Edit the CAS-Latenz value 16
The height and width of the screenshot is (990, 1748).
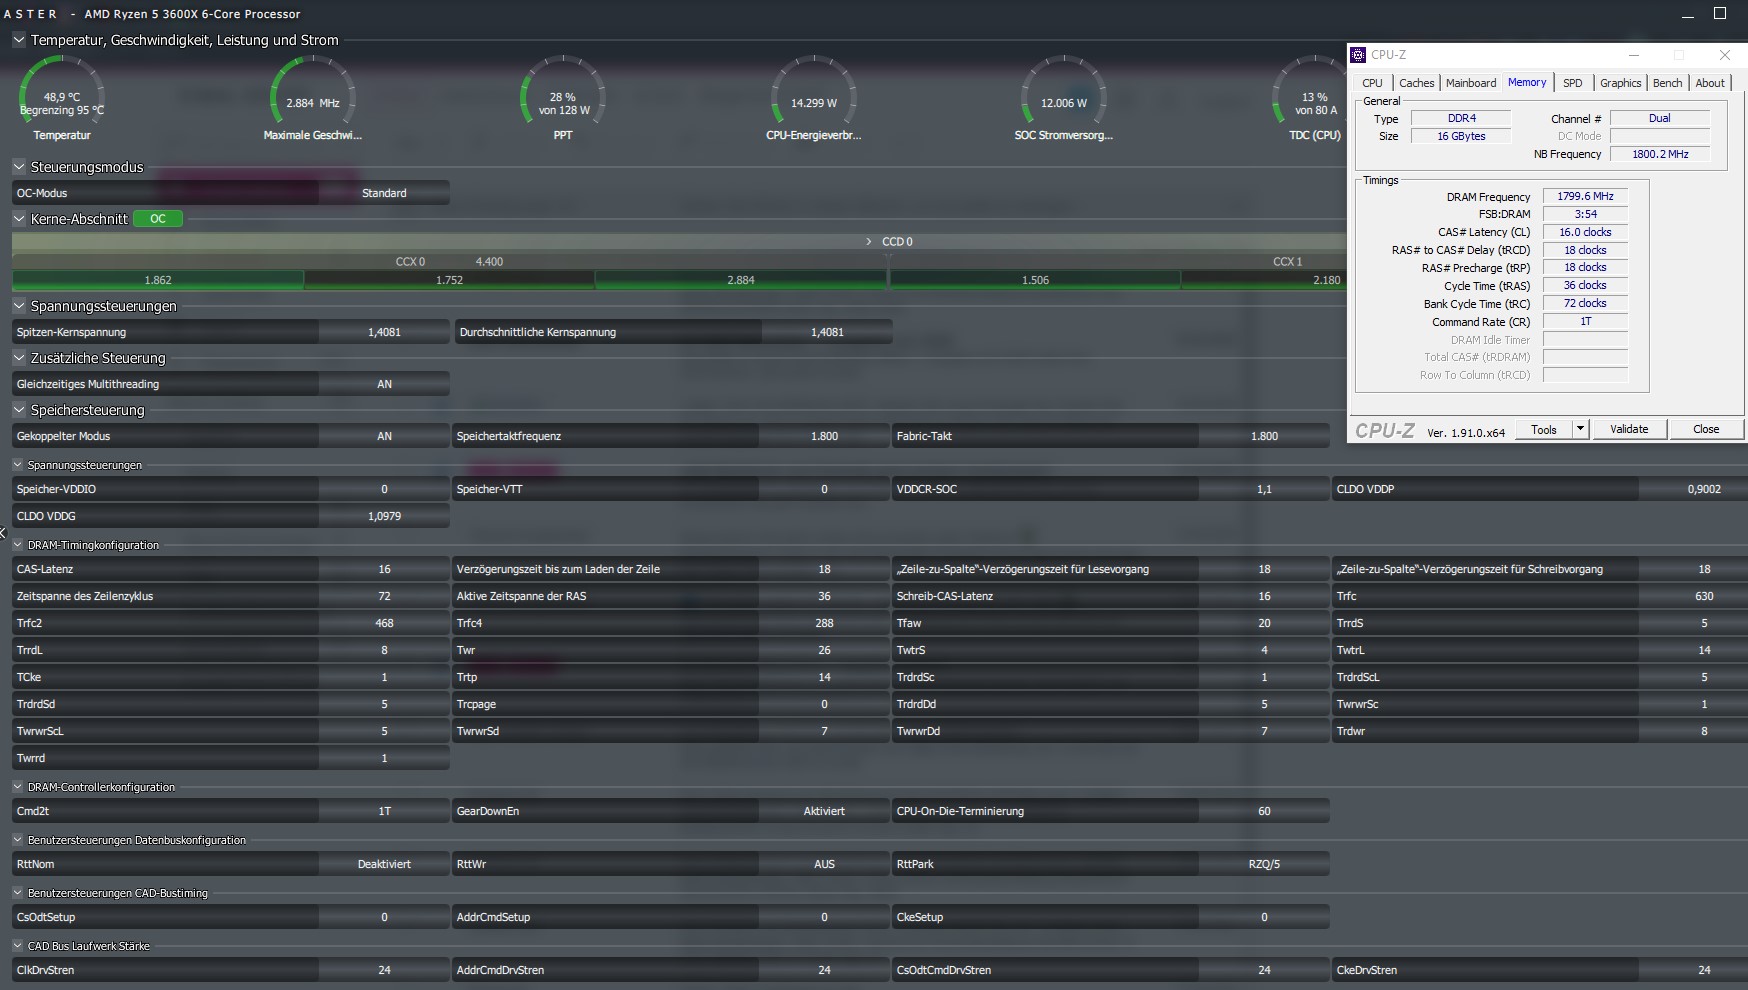384,569
